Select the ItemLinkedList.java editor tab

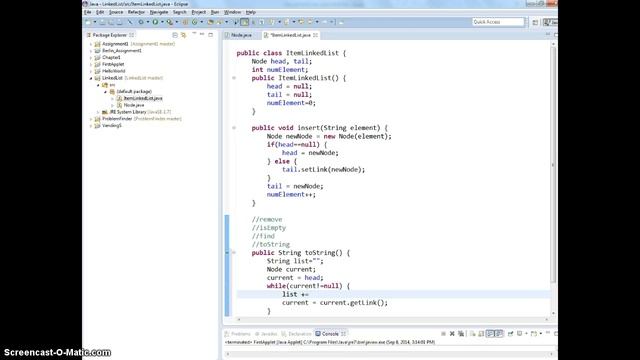coord(290,35)
